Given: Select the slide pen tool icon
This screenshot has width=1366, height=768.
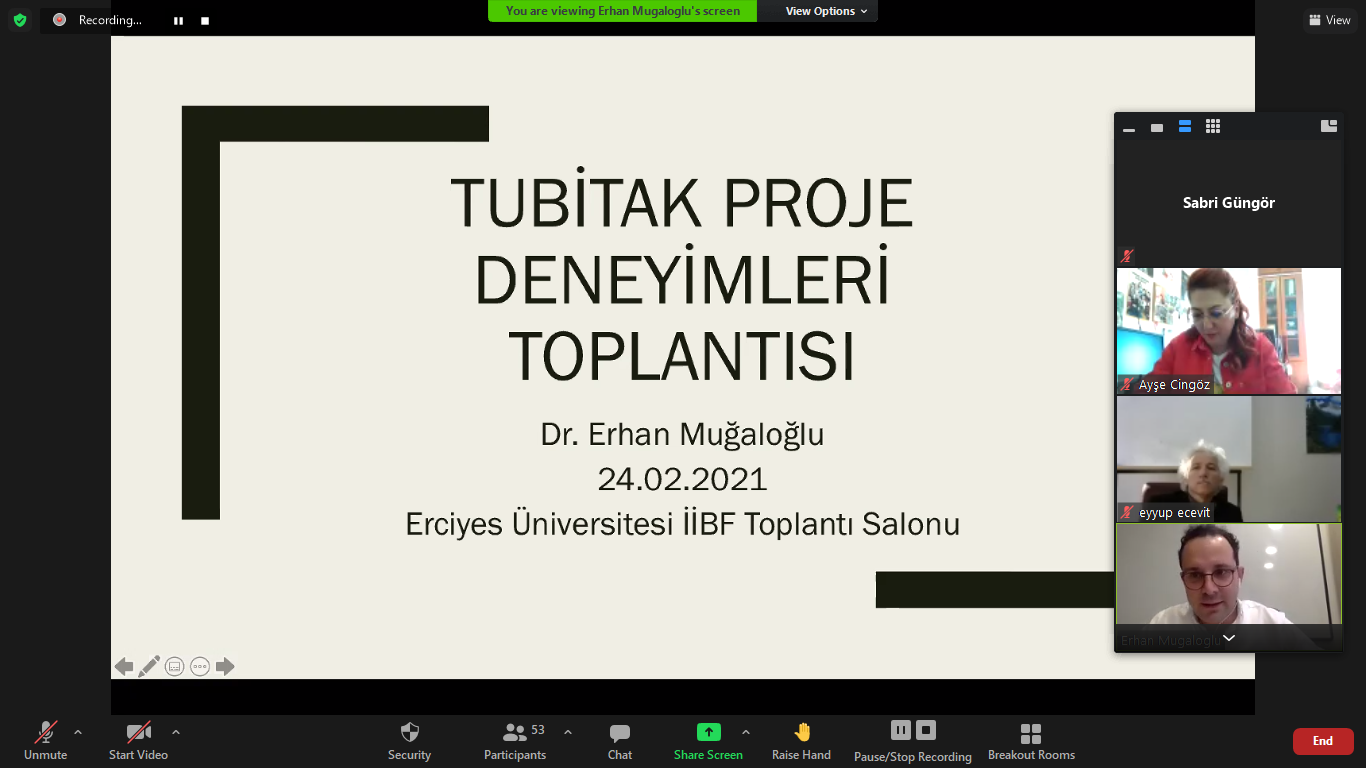Looking at the screenshot, I should 149,666.
